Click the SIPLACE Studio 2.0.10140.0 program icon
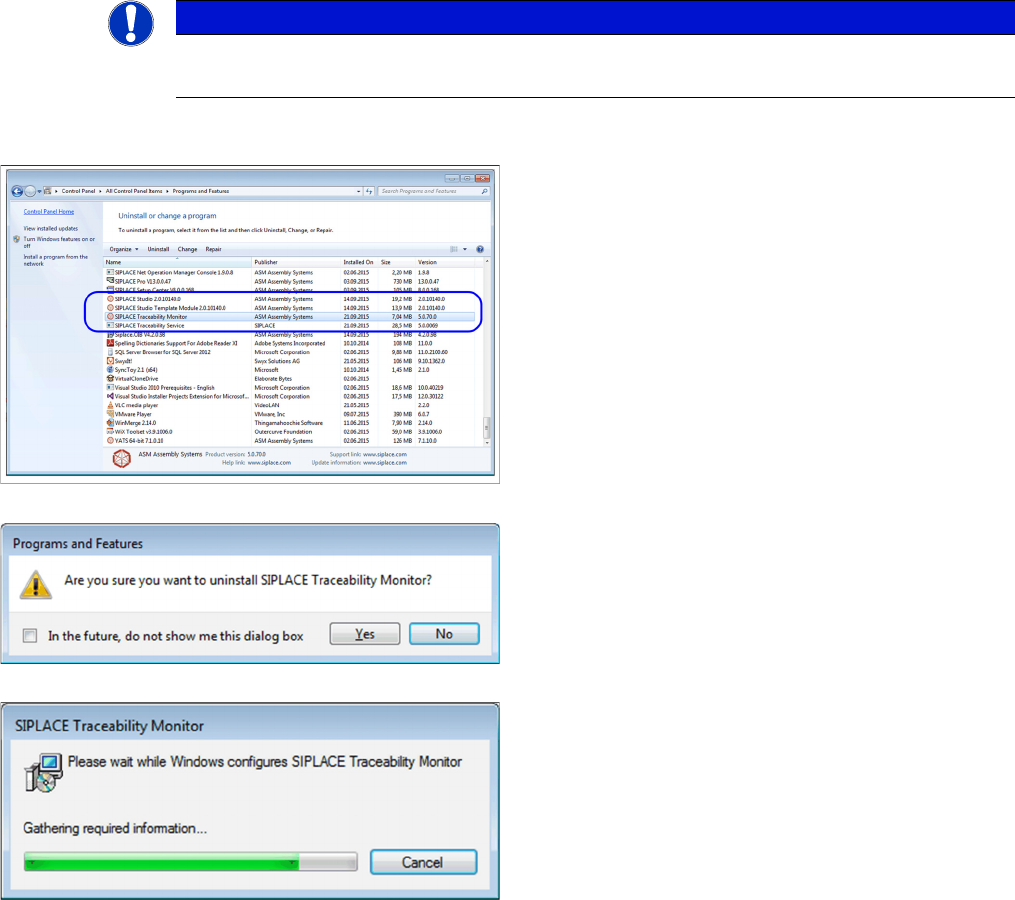The image size is (1015, 900). (x=110, y=299)
